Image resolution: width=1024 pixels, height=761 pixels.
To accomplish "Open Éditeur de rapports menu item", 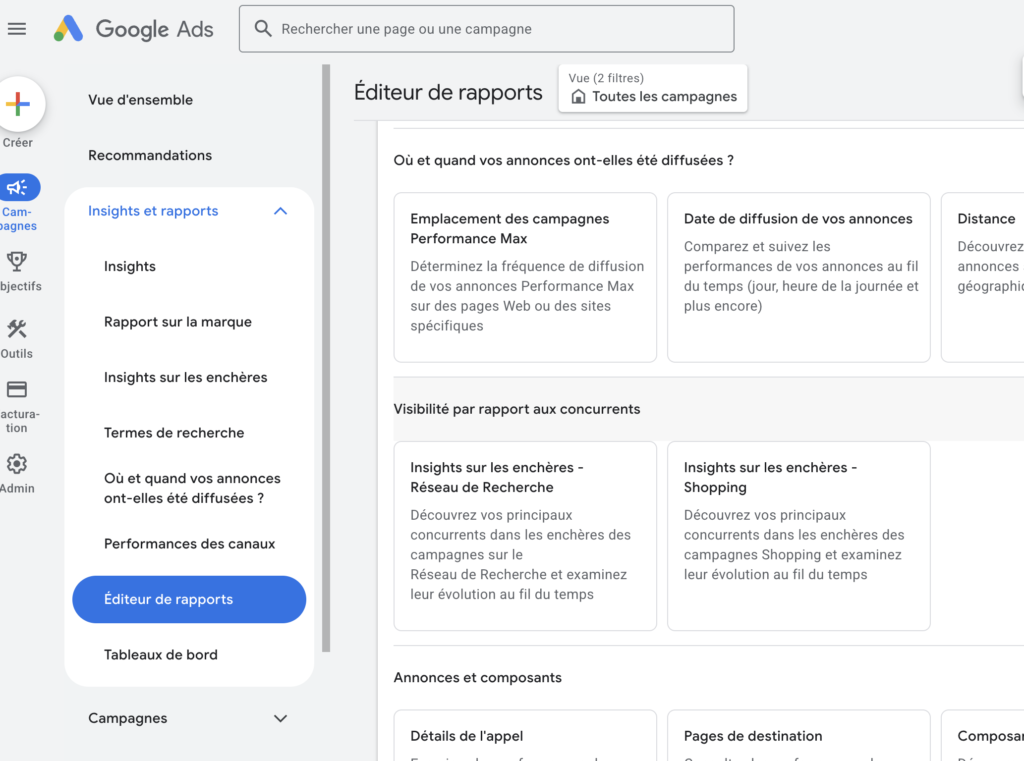I will coord(189,599).
